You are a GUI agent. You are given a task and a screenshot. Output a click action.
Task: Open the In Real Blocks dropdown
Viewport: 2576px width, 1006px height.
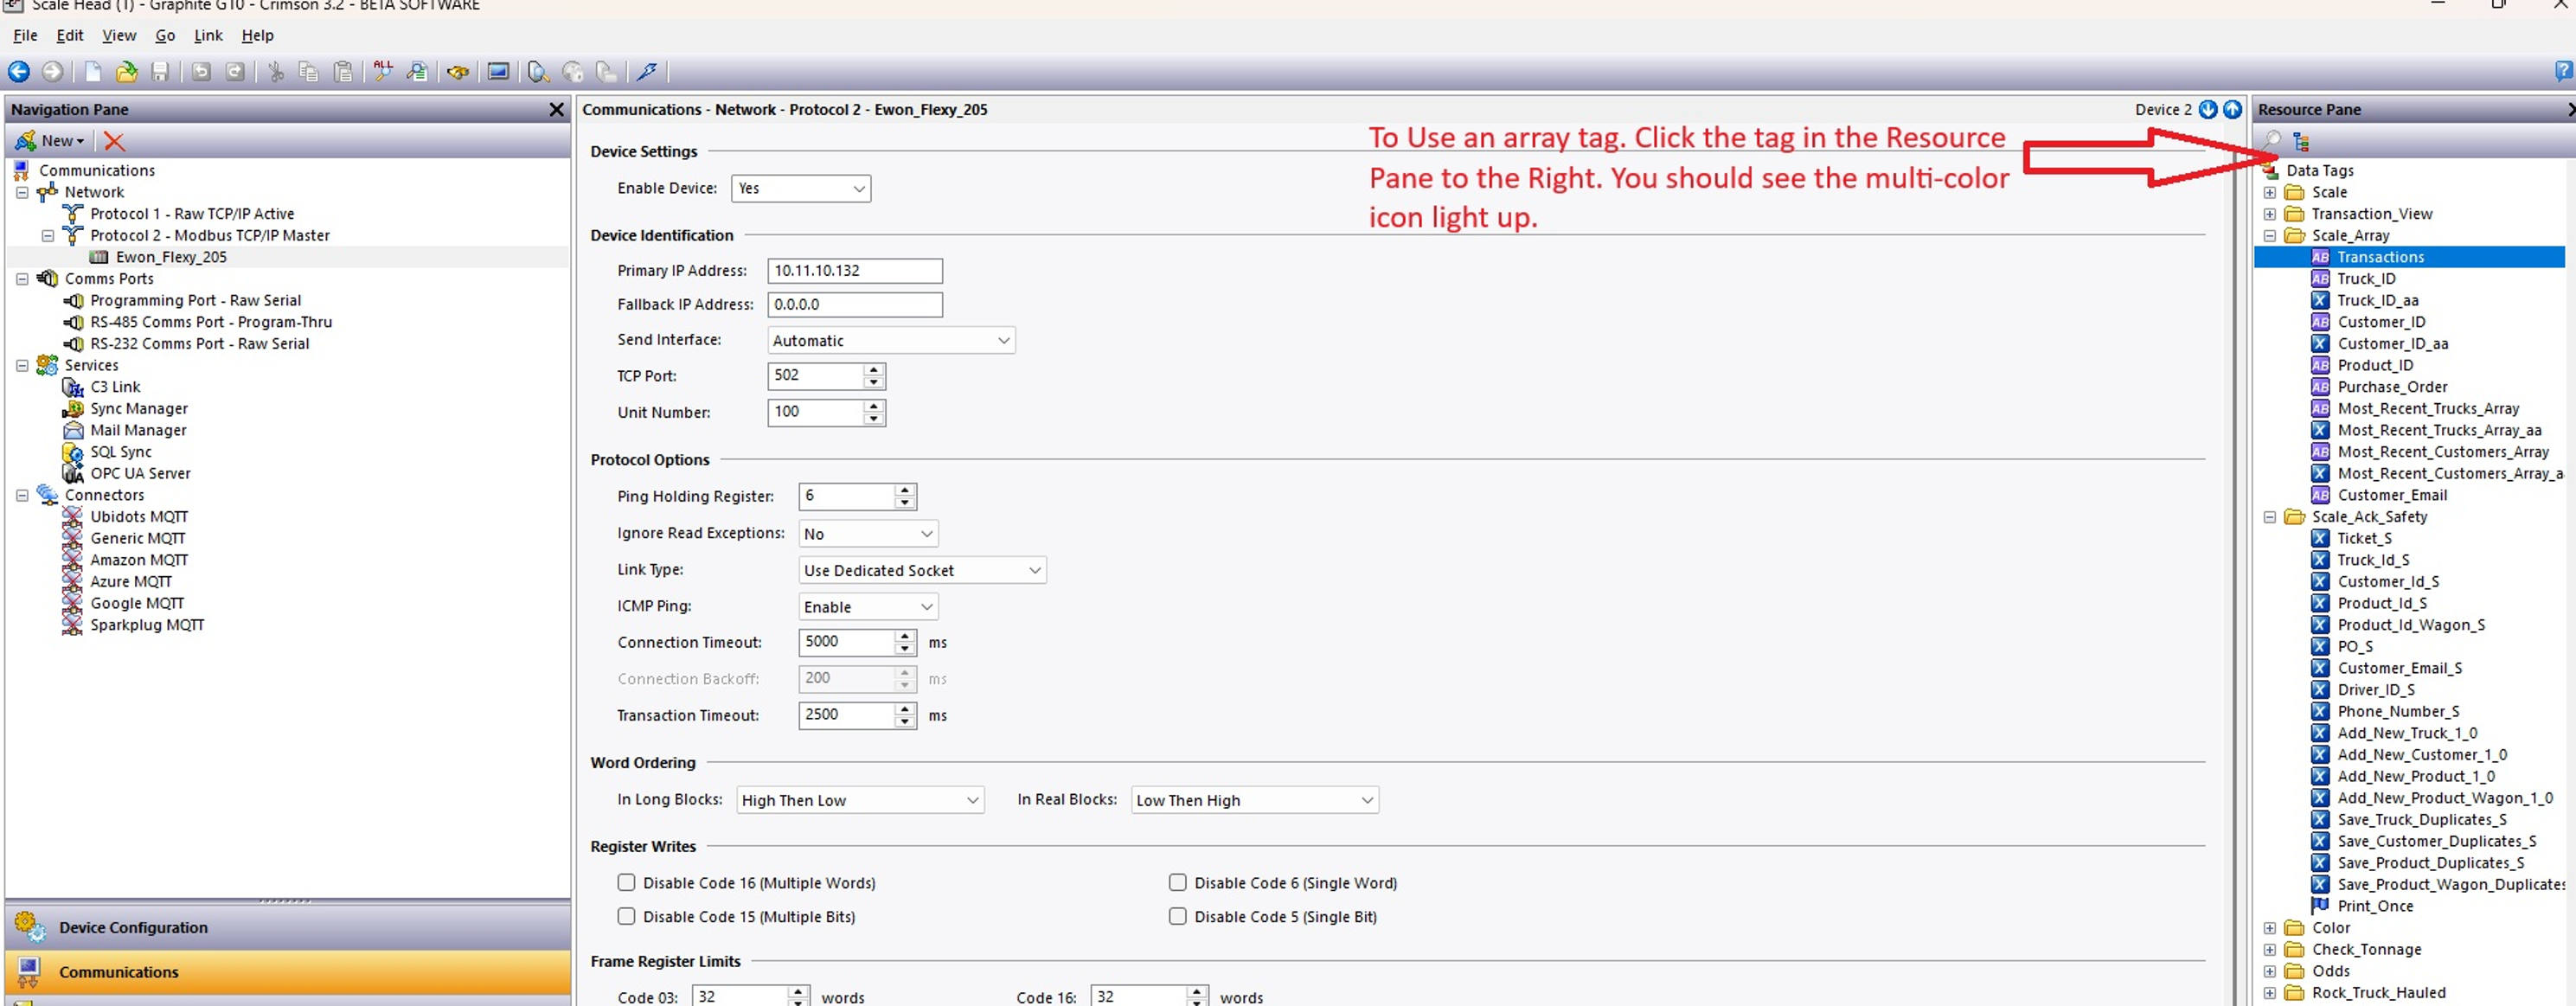[x=1255, y=800]
